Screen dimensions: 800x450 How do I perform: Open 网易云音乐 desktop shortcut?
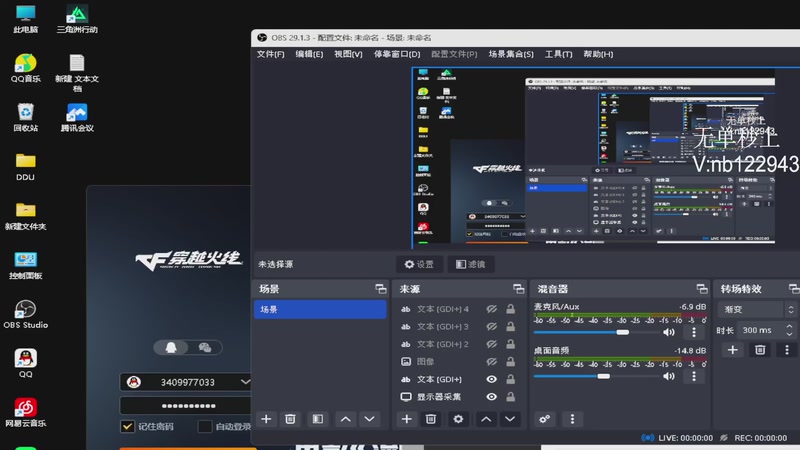pos(26,412)
